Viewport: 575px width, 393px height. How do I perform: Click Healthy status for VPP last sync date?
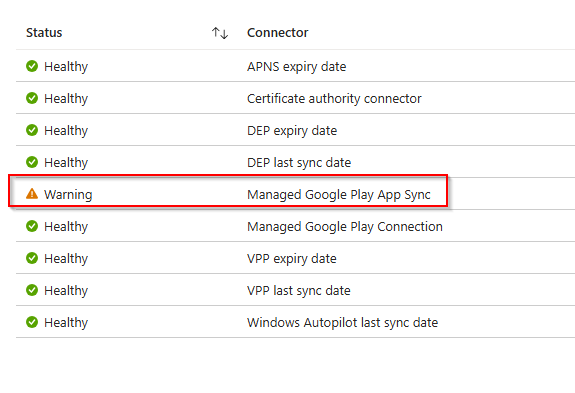click(66, 290)
